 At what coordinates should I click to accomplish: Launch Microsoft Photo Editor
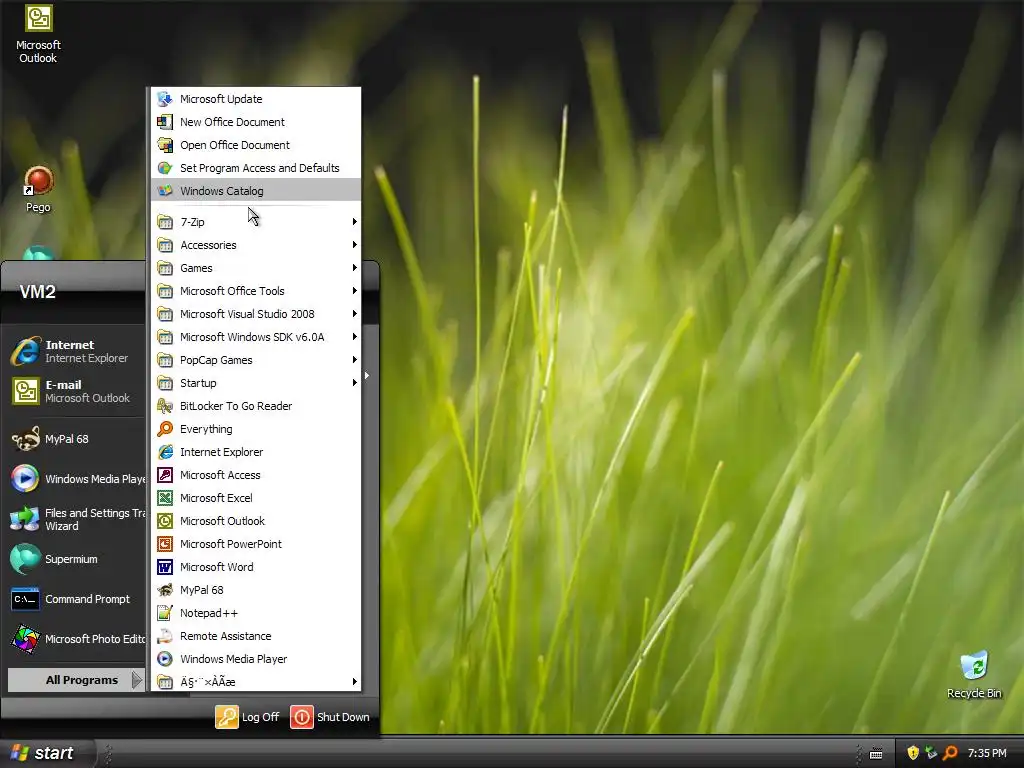pos(75,639)
